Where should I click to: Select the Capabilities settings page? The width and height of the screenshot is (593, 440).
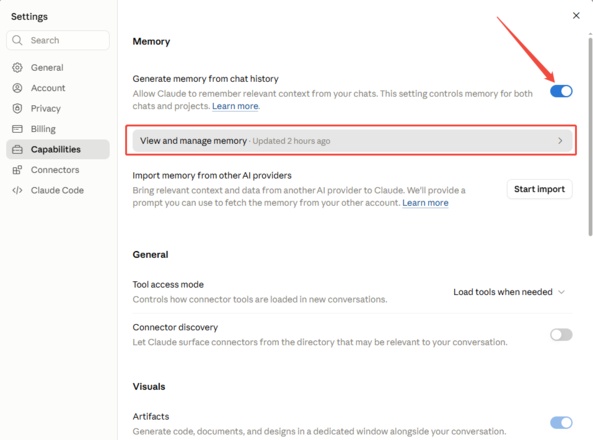click(58, 149)
